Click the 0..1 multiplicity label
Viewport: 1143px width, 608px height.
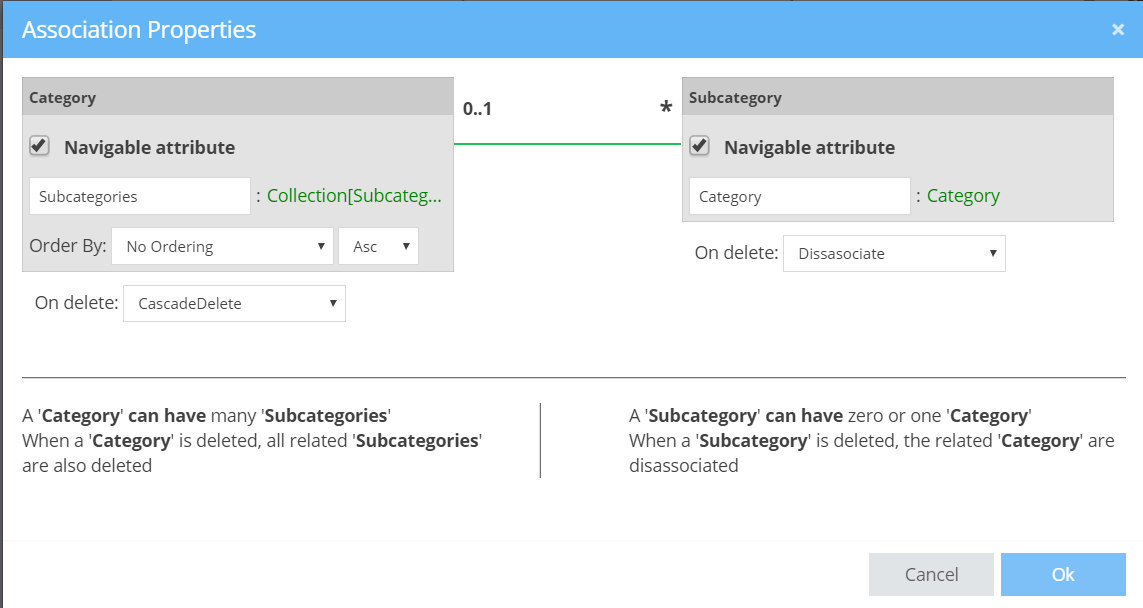477,109
